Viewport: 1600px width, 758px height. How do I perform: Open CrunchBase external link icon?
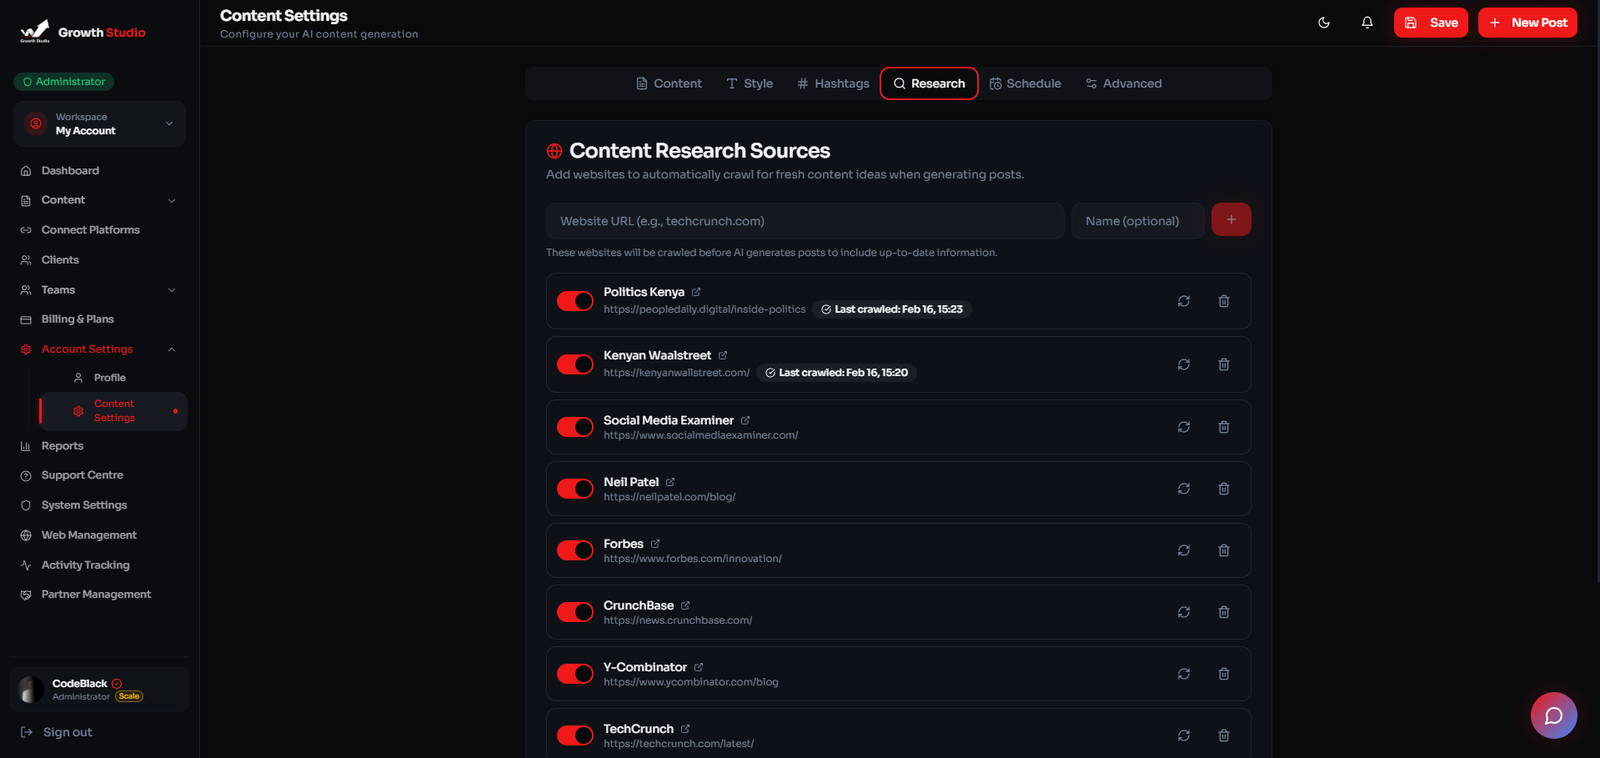pyautogui.click(x=685, y=606)
